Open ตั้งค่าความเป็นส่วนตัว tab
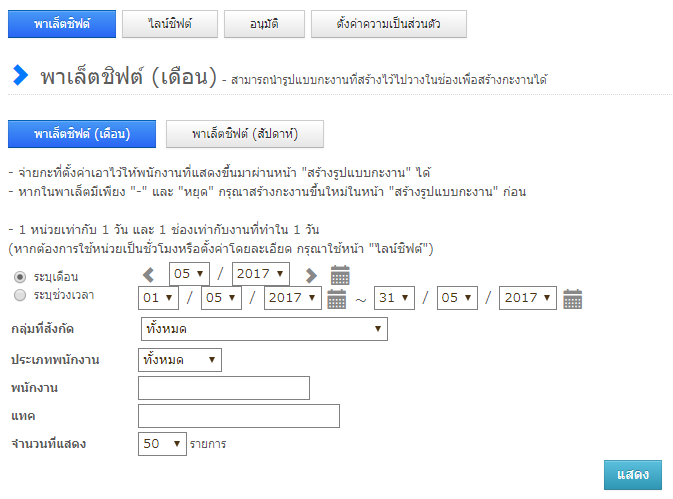The image size is (673, 499). tap(389, 23)
